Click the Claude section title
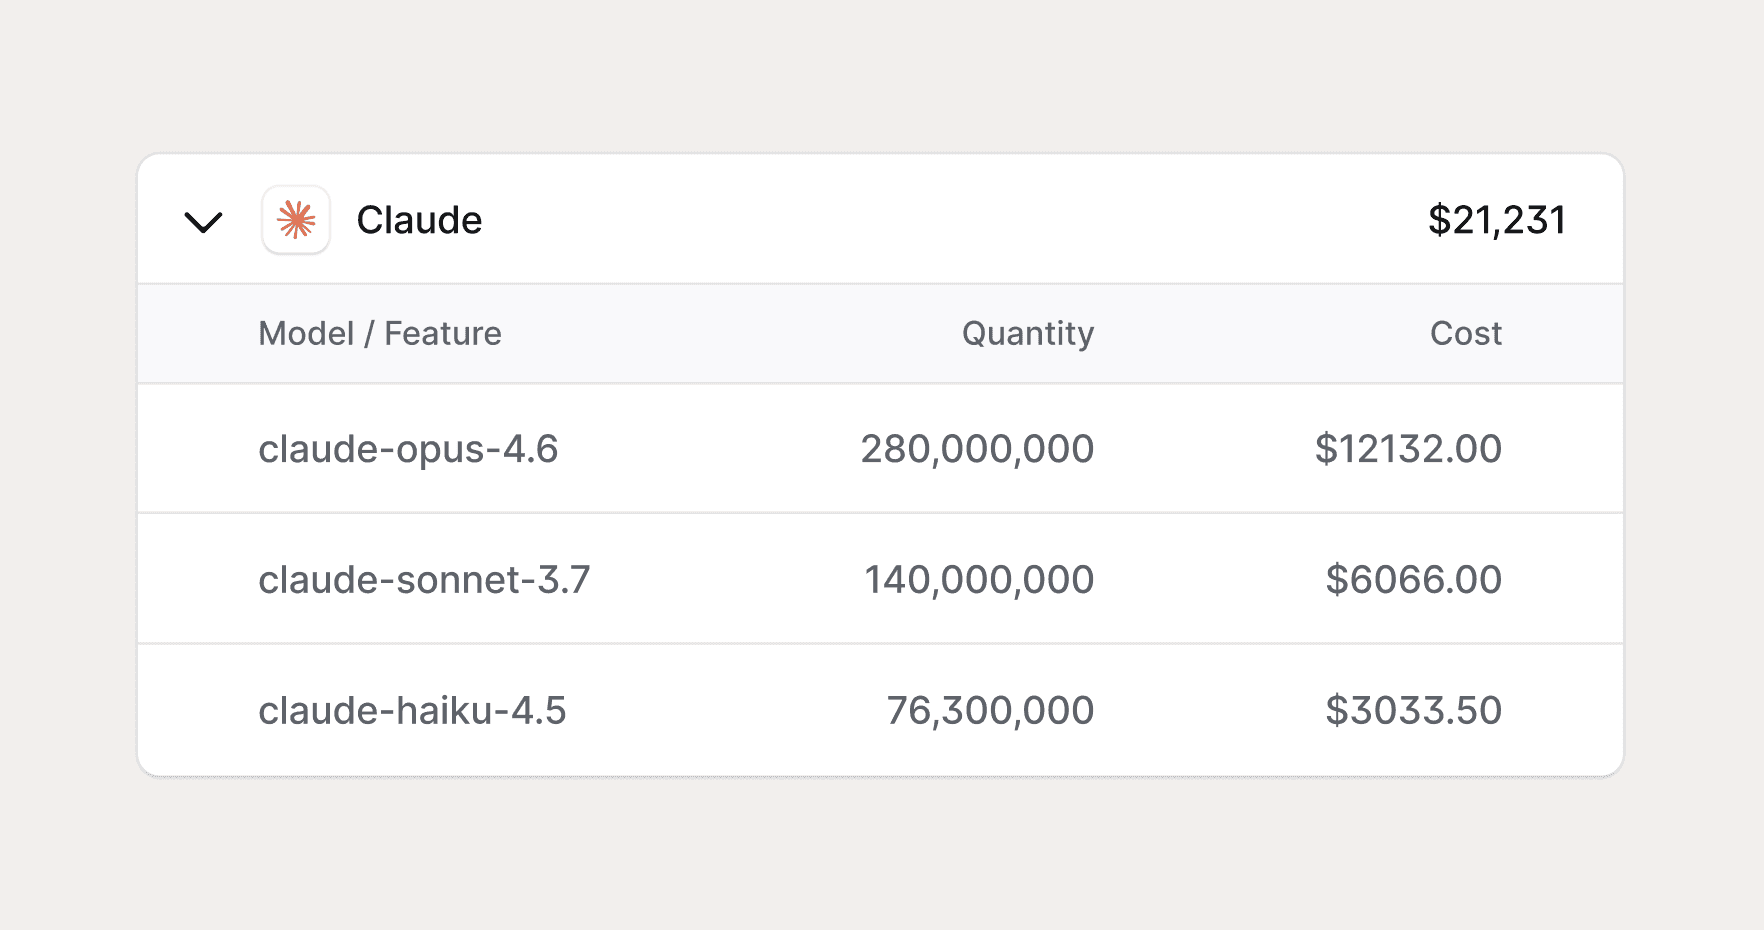The width and height of the screenshot is (1764, 930). 419,220
